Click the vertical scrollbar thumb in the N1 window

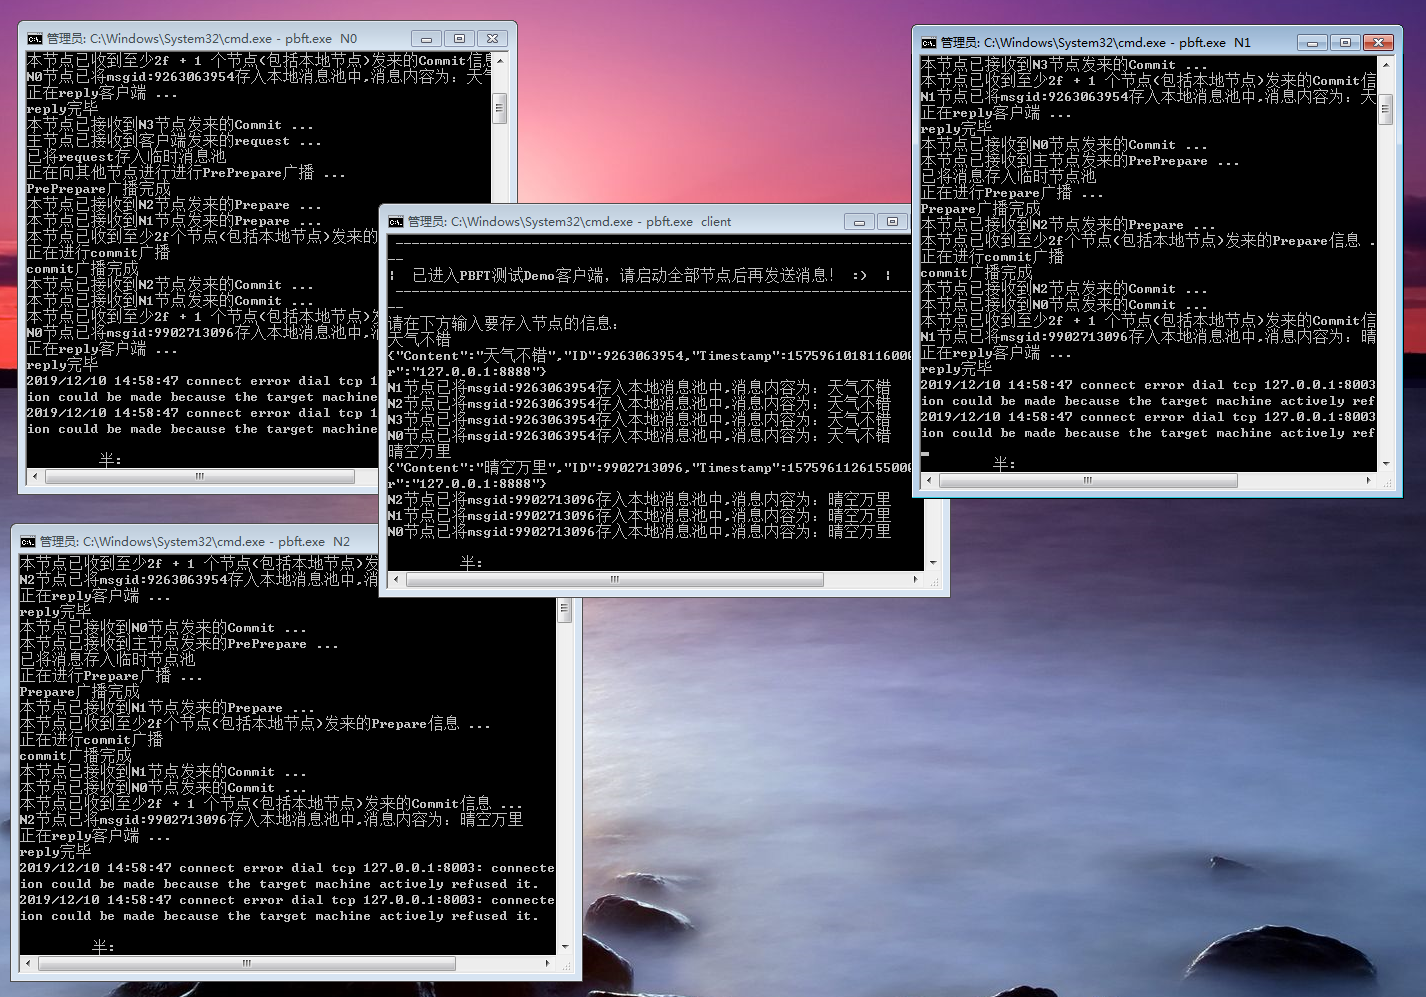[x=1385, y=110]
